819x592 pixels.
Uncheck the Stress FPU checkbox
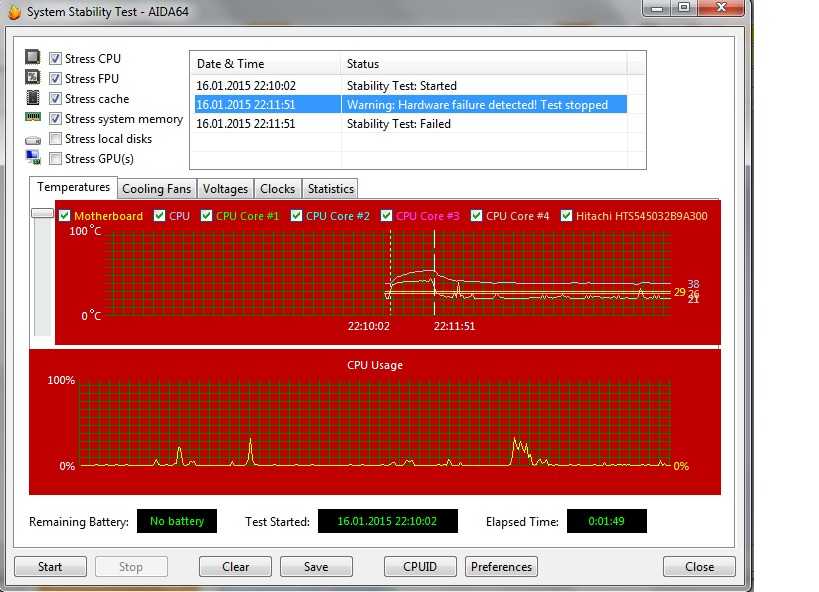click(x=55, y=78)
